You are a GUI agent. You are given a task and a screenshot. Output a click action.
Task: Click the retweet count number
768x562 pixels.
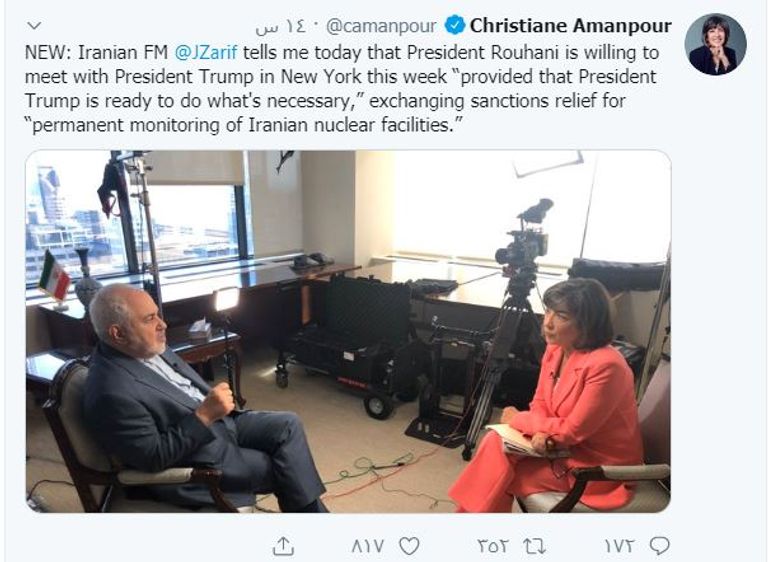pos(494,546)
